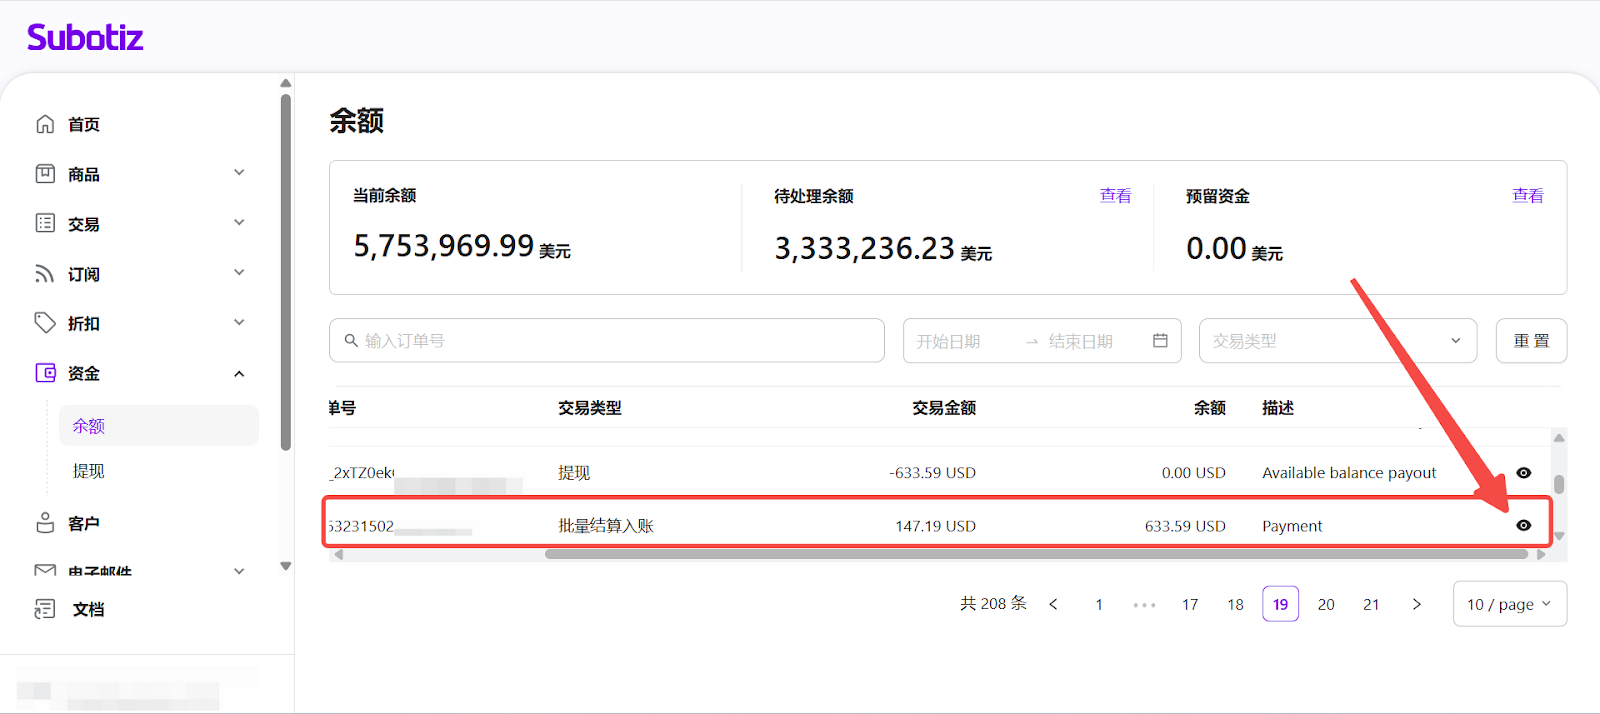Open the calendar icon in date range
The width and height of the screenshot is (1600, 714).
1160,341
